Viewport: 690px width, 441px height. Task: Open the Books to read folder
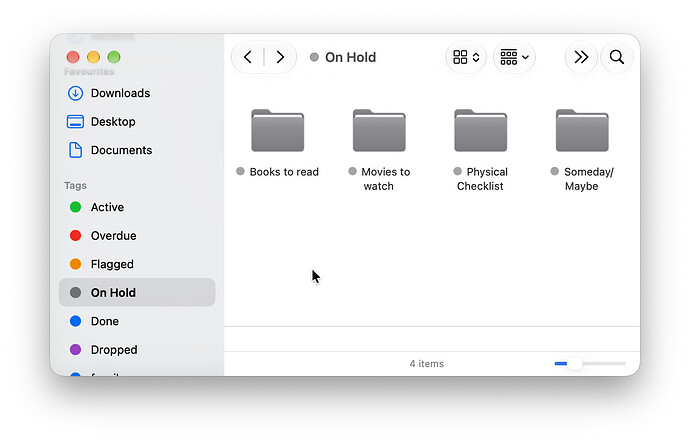(x=278, y=130)
